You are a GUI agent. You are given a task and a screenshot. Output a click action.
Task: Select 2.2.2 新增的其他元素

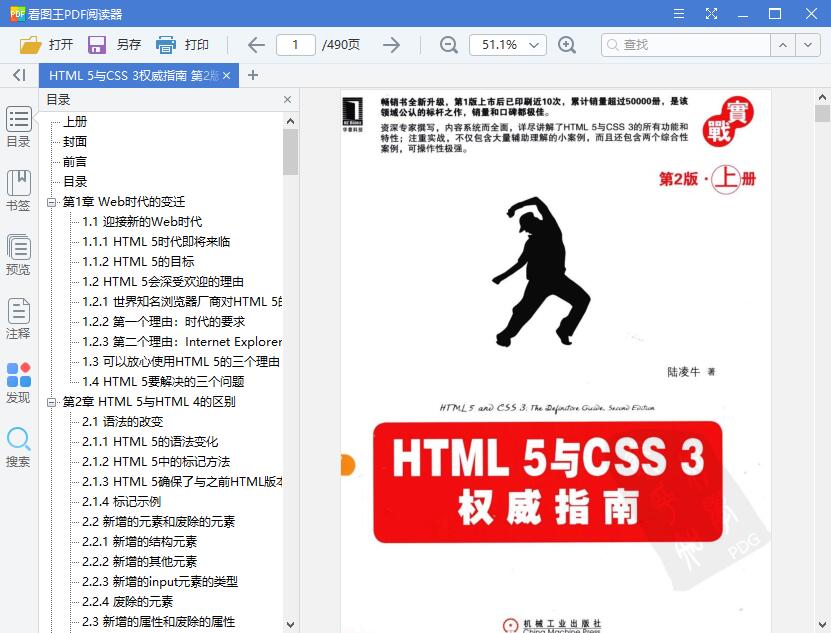[x=139, y=562]
